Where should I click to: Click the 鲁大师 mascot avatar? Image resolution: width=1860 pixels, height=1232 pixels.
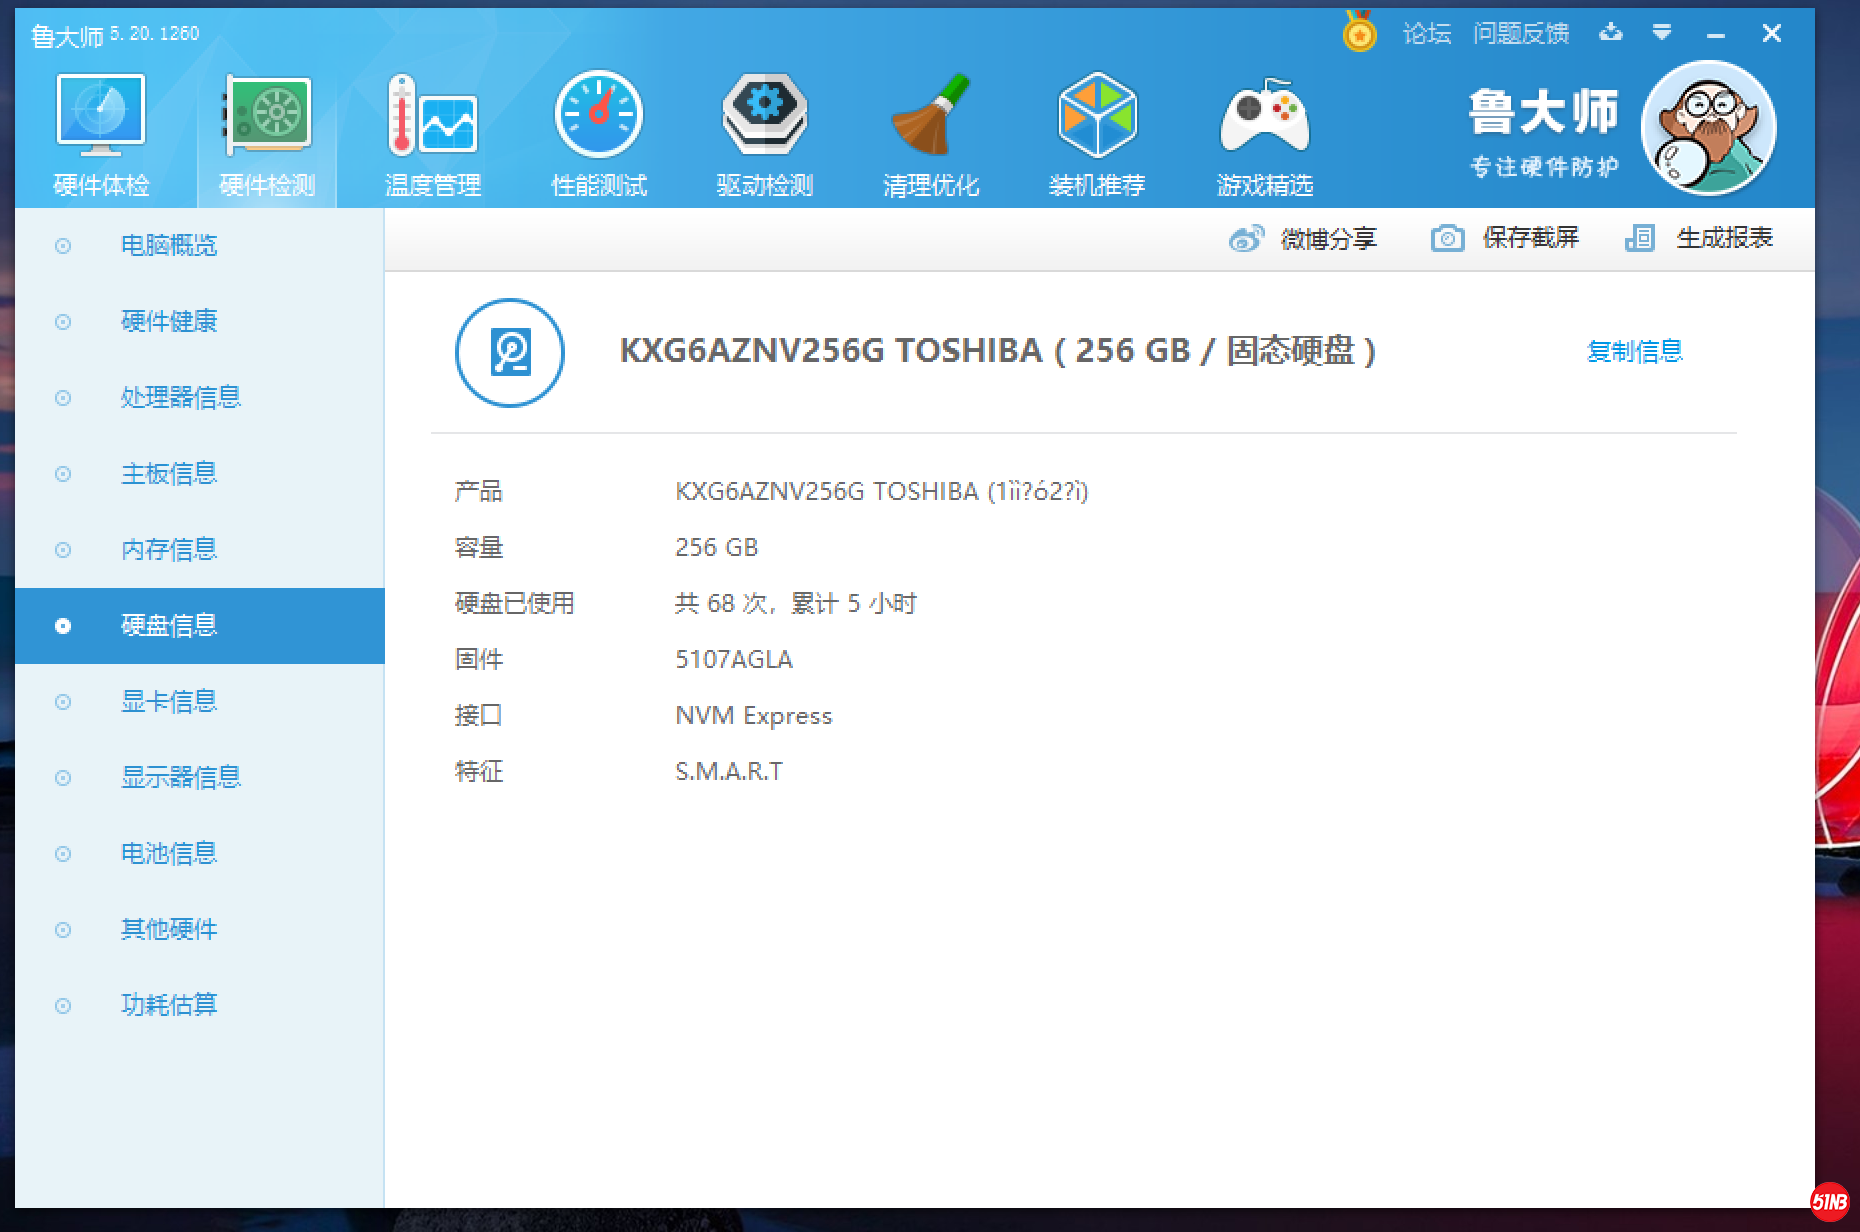pyautogui.click(x=1709, y=128)
